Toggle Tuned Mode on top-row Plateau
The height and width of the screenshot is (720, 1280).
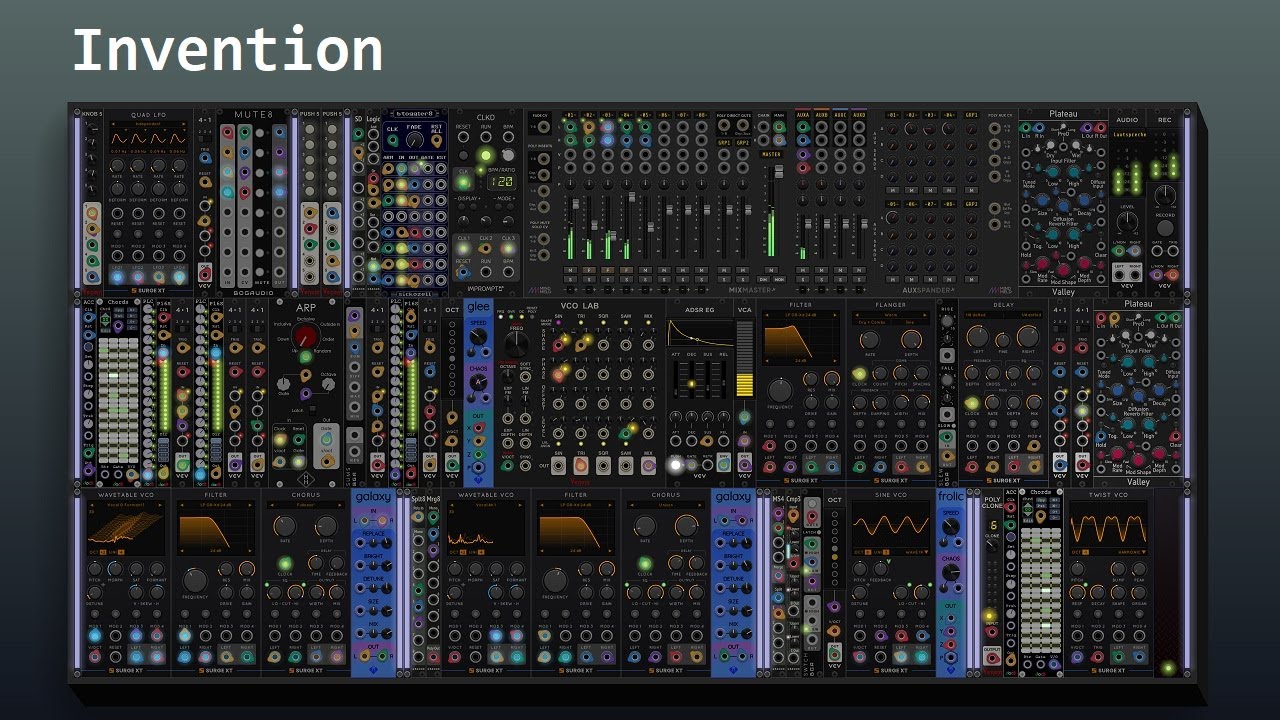tap(1029, 174)
